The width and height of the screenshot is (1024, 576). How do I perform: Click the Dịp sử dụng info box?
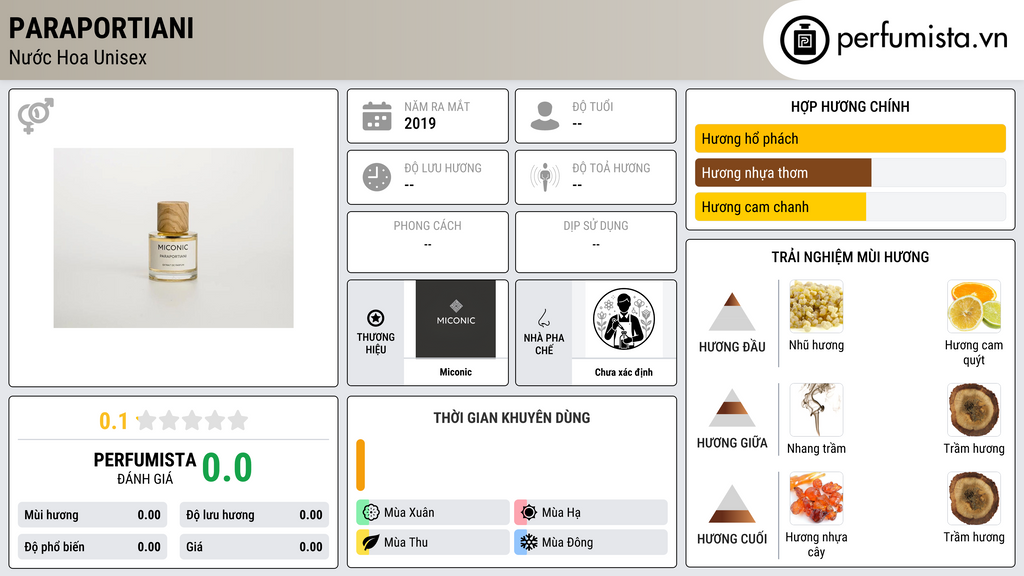(596, 242)
